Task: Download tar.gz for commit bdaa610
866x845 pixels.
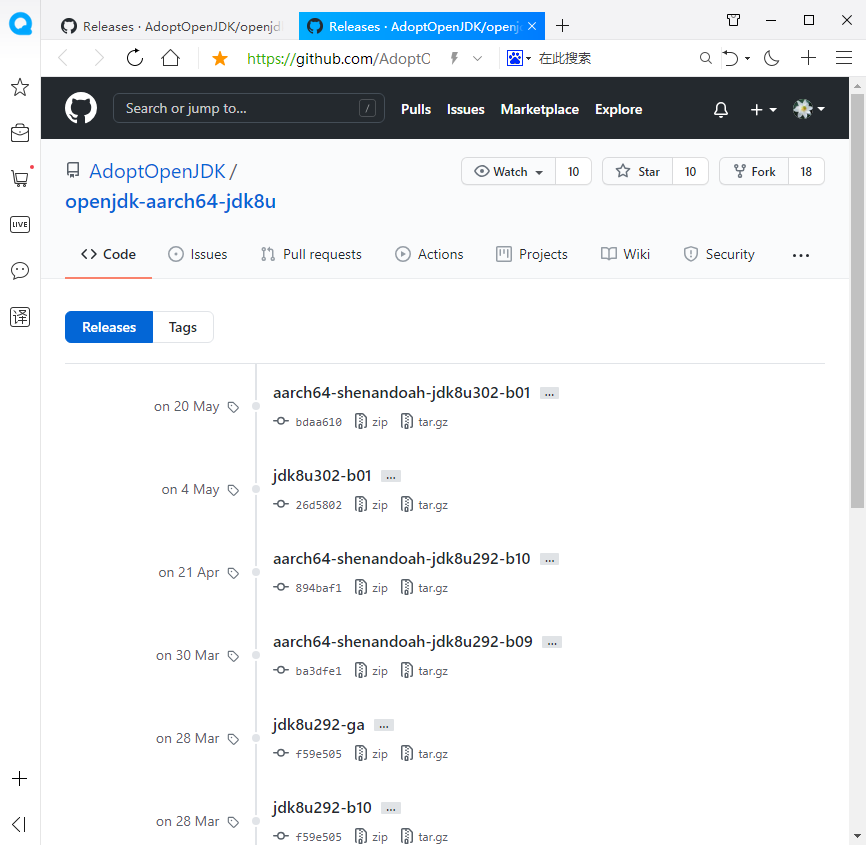Action: (424, 422)
